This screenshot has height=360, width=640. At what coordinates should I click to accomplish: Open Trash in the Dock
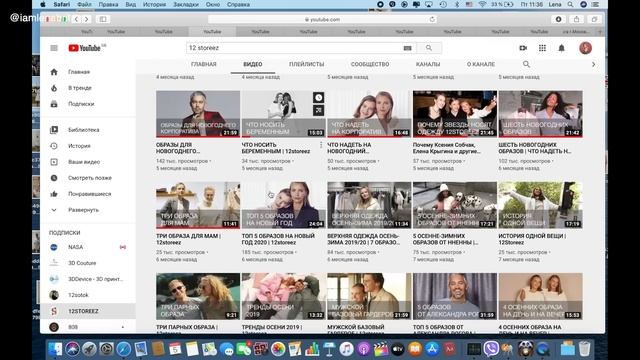click(584, 349)
